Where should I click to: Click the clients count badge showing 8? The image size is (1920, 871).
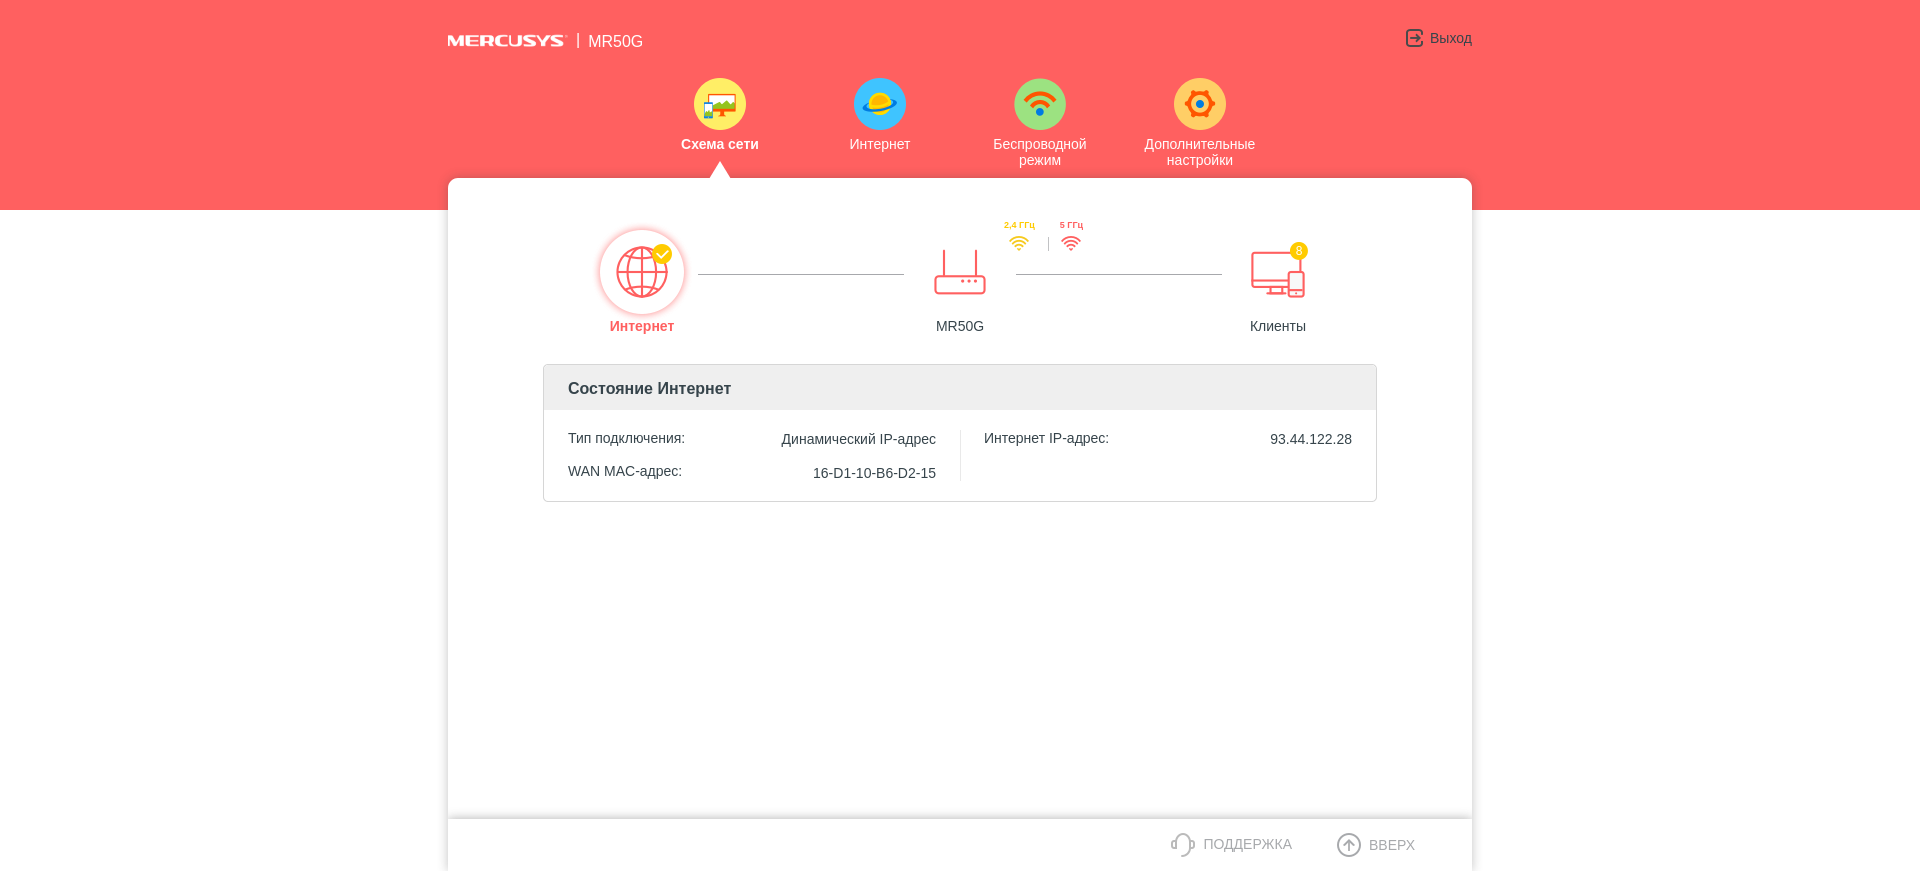point(1299,251)
